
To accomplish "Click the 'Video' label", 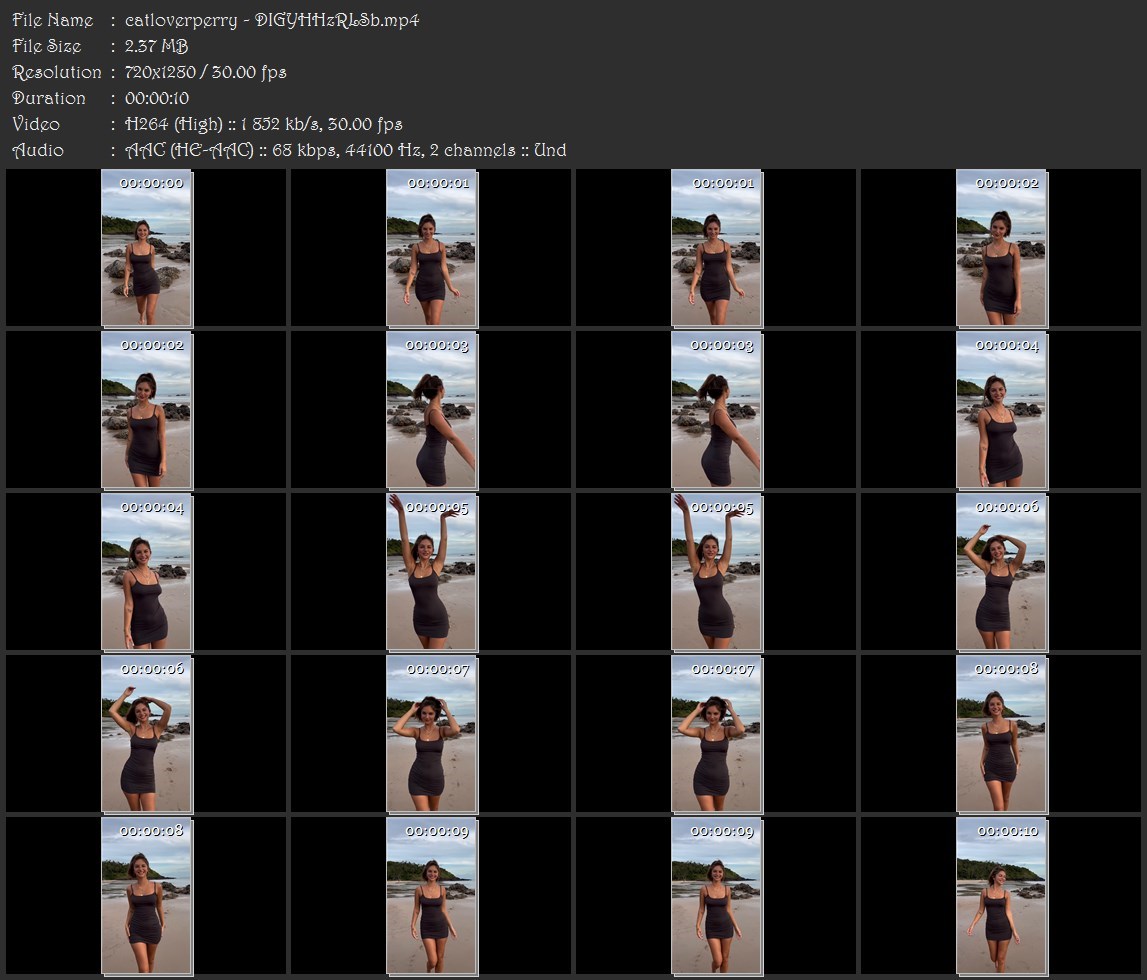I will 36,124.
